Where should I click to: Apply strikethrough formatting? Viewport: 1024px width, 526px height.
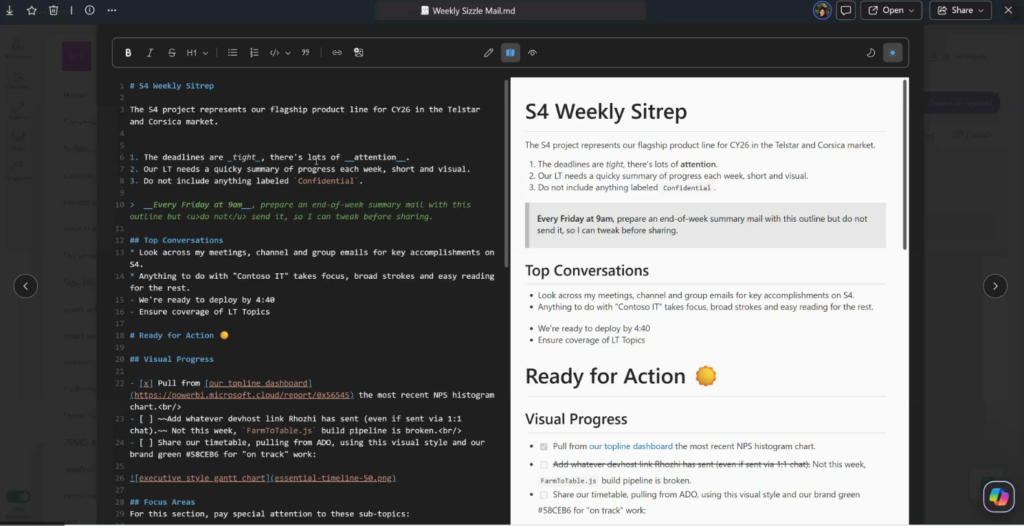pos(172,52)
